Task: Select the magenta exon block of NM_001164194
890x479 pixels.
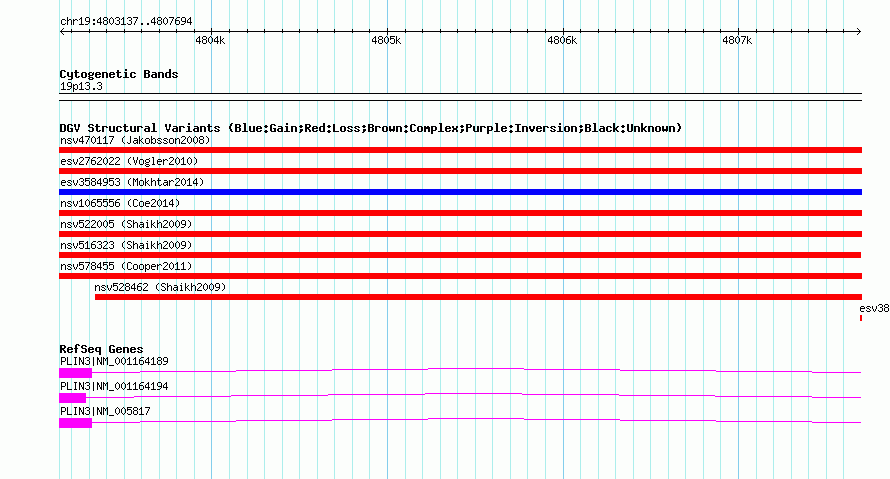Action: pos(73,398)
